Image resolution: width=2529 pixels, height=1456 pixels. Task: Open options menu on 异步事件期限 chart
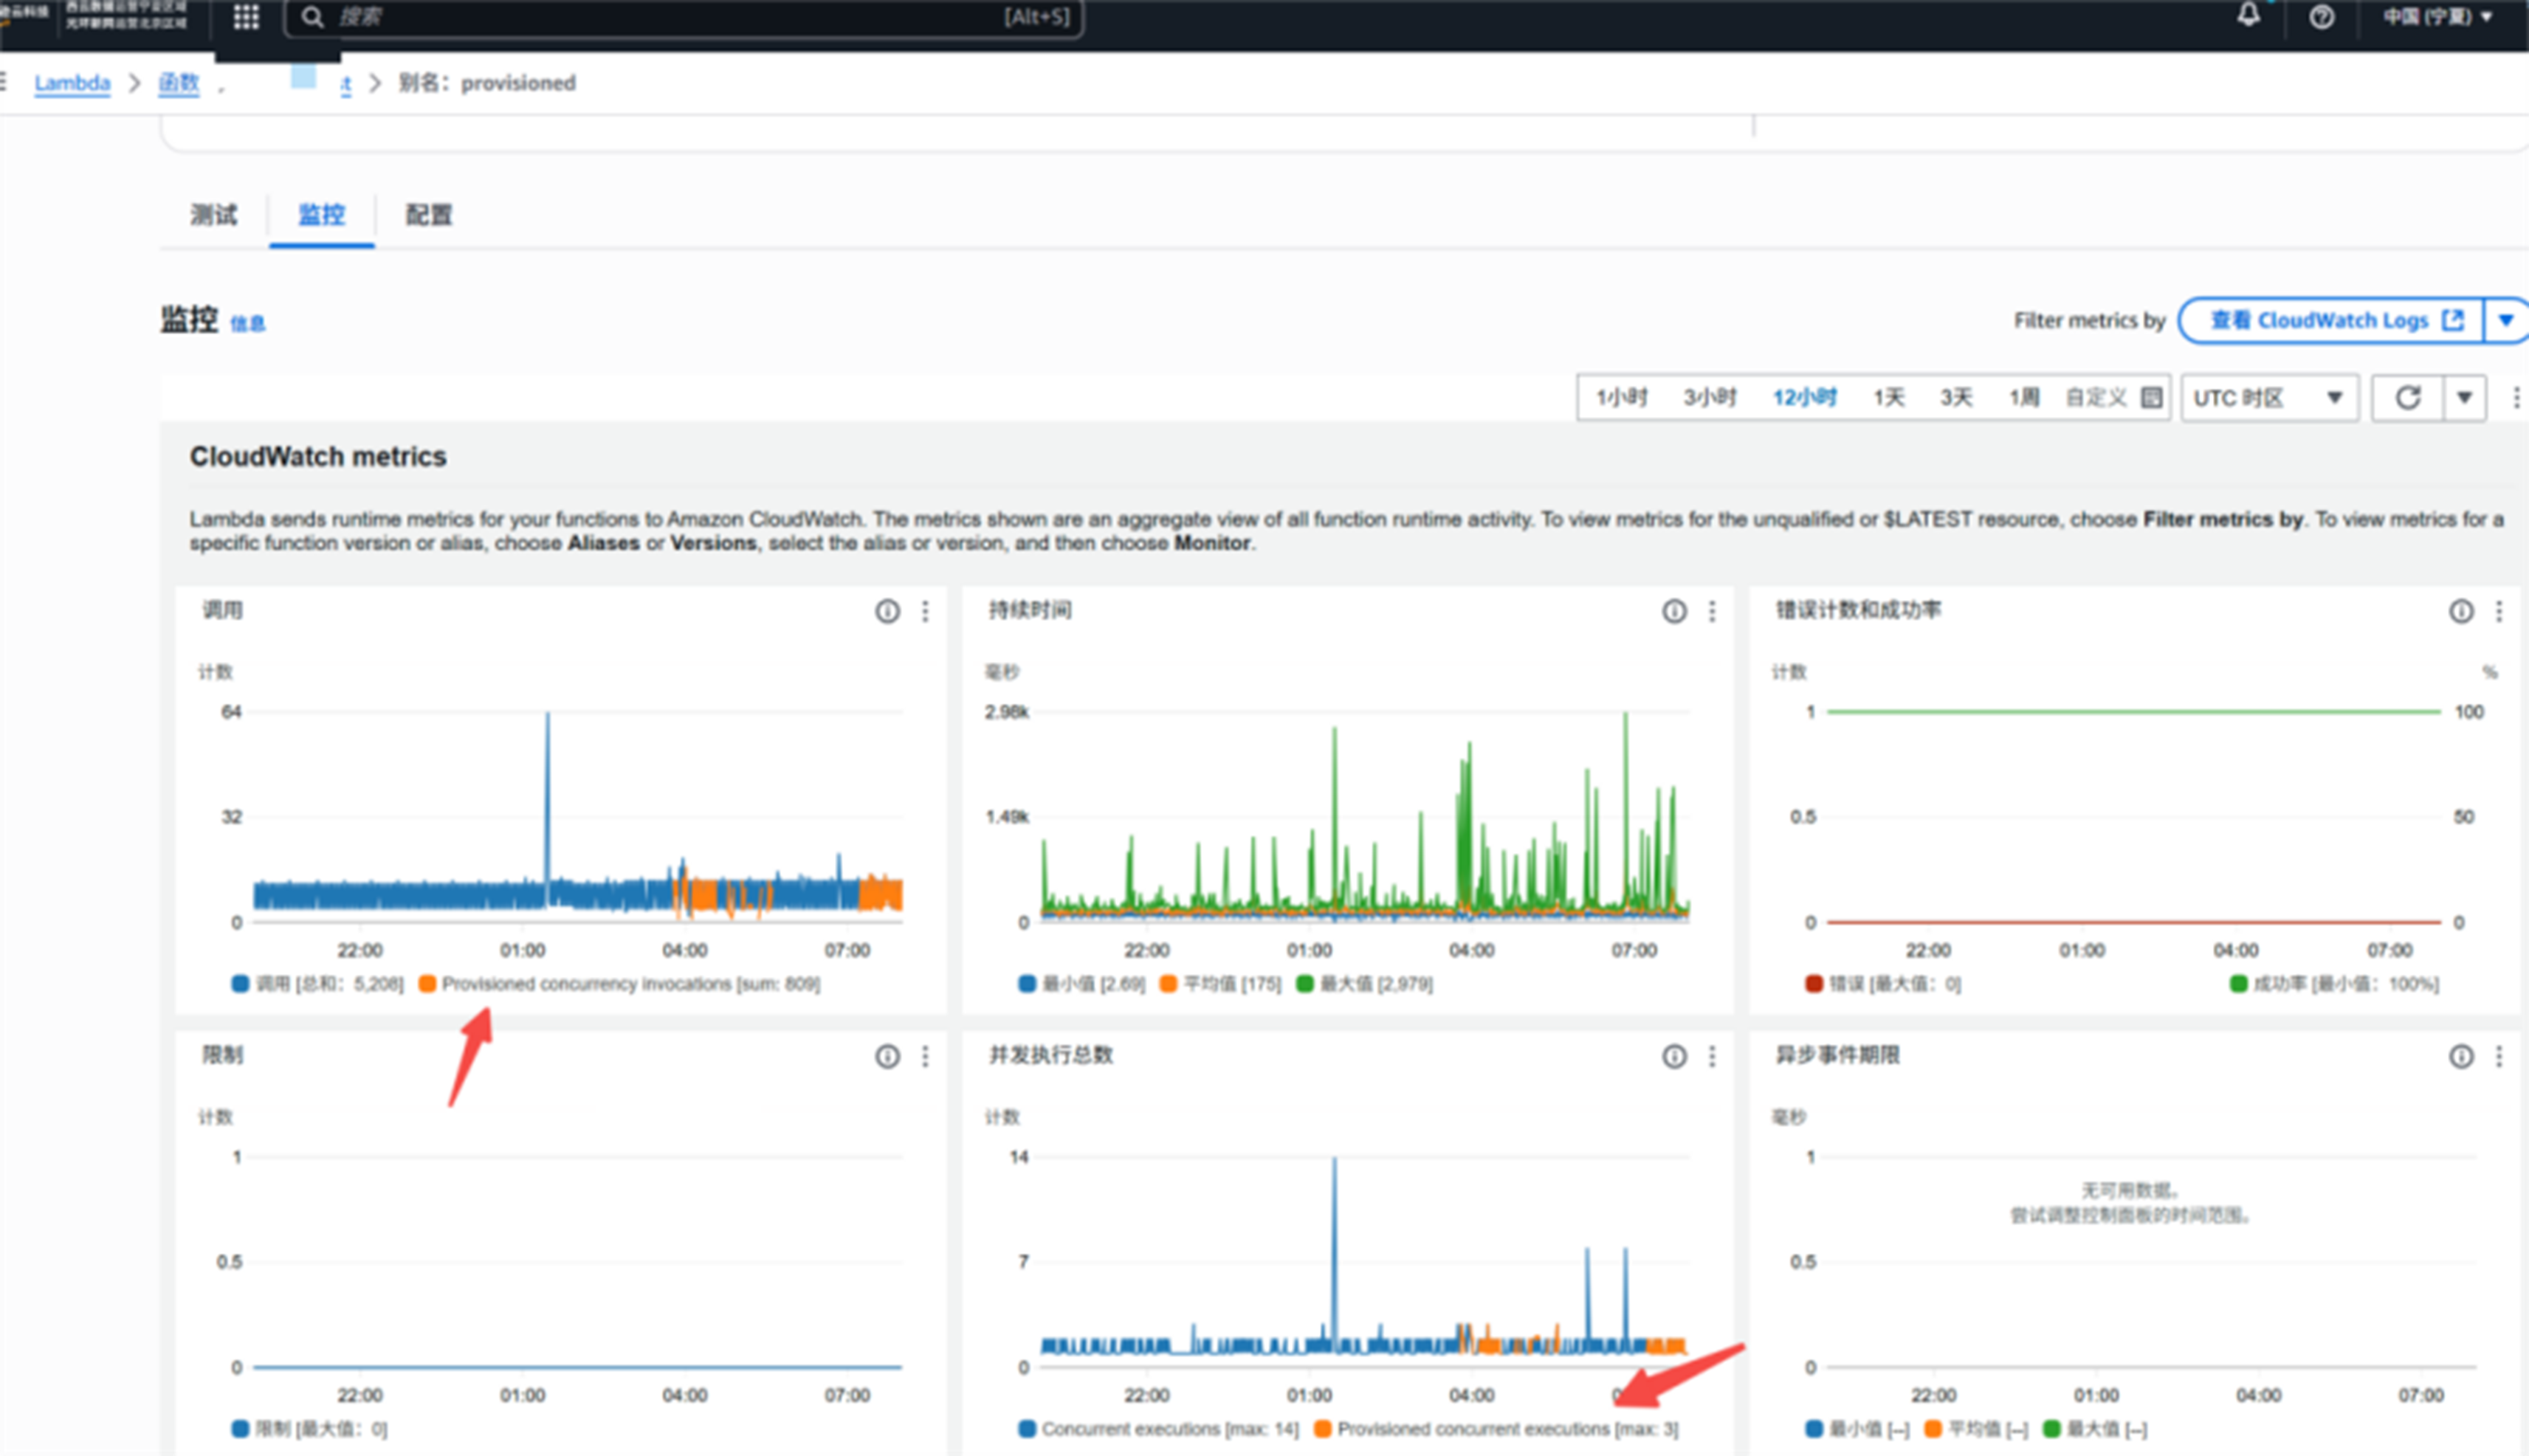(x=2499, y=1056)
